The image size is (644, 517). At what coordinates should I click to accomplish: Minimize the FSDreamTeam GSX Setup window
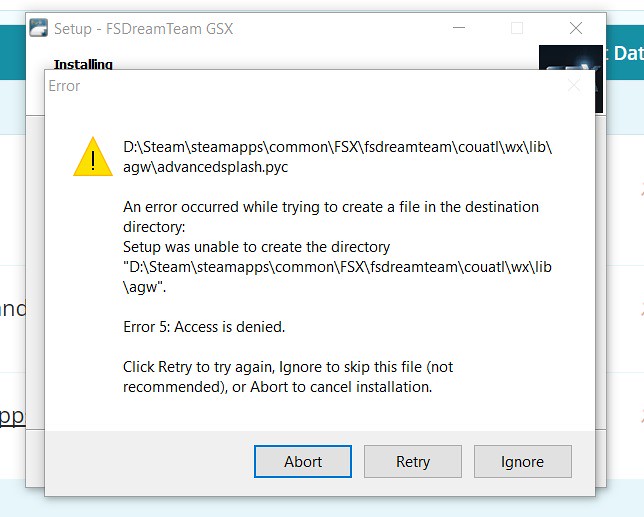tap(459, 28)
